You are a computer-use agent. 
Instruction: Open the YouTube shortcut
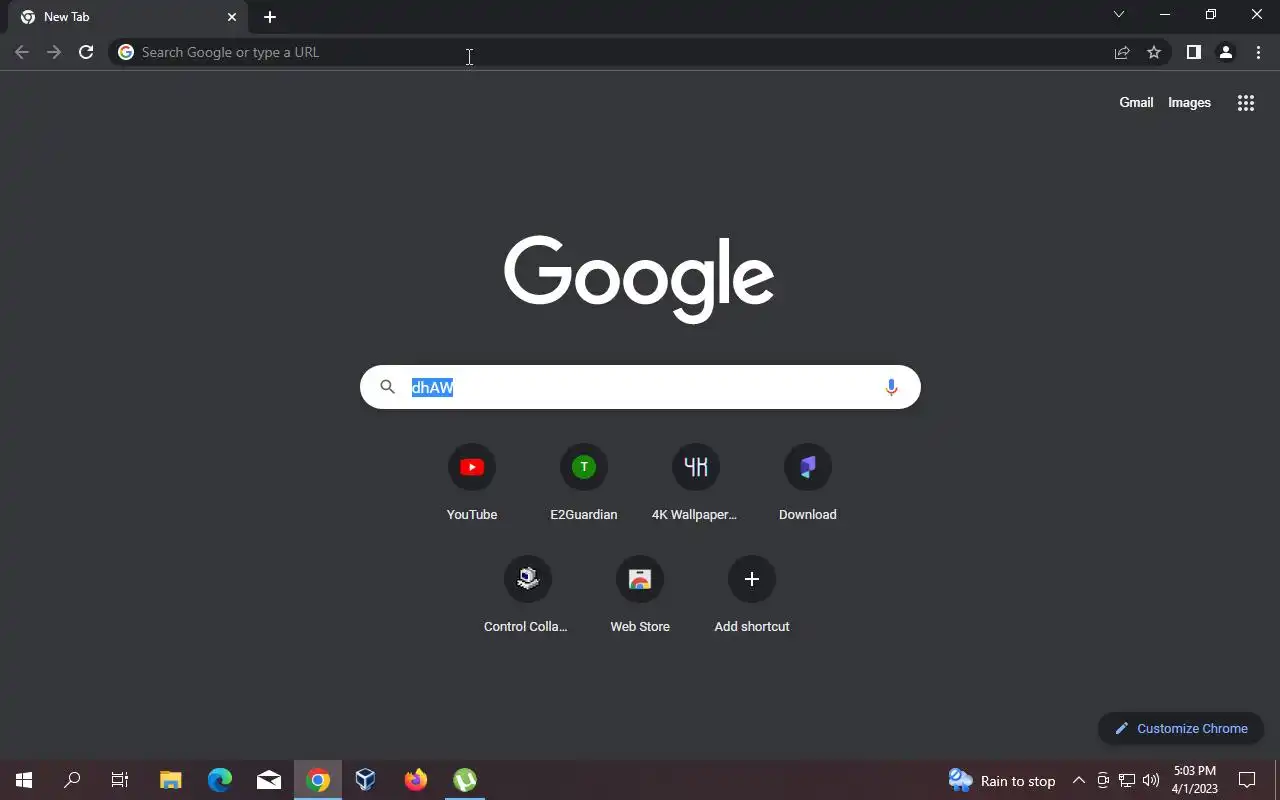coord(472,483)
